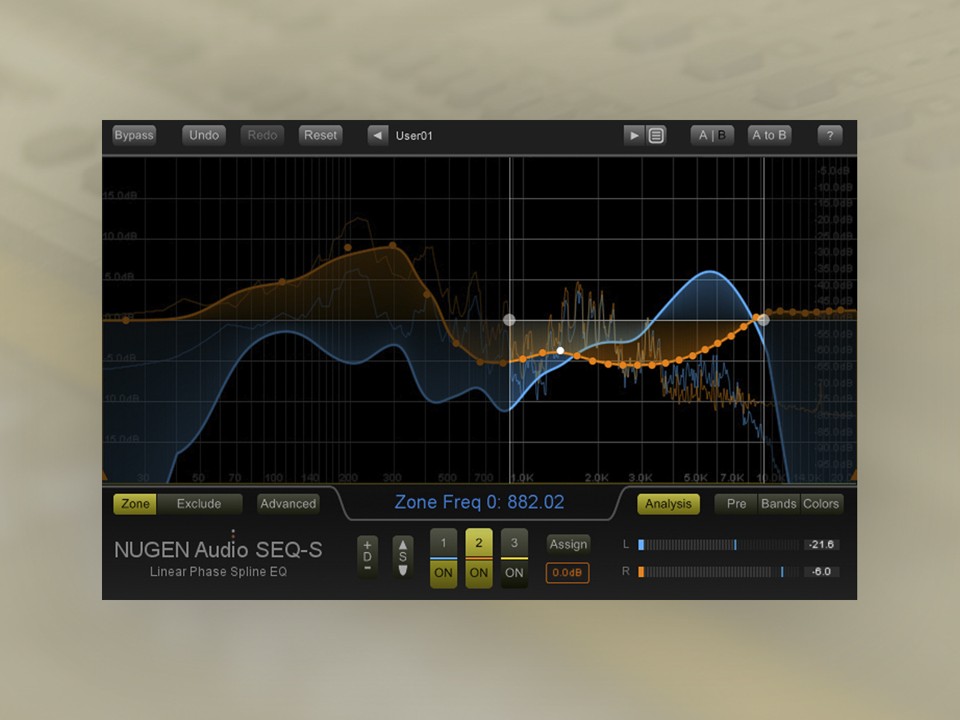Toggle ON for curve 2
The image size is (960, 720).
(479, 574)
